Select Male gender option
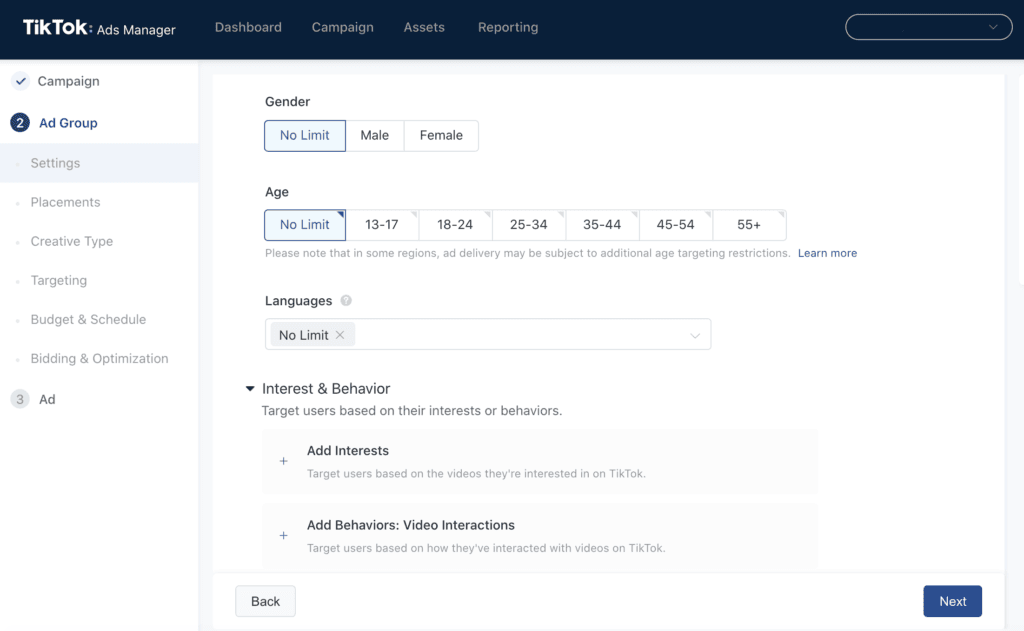 pos(375,135)
